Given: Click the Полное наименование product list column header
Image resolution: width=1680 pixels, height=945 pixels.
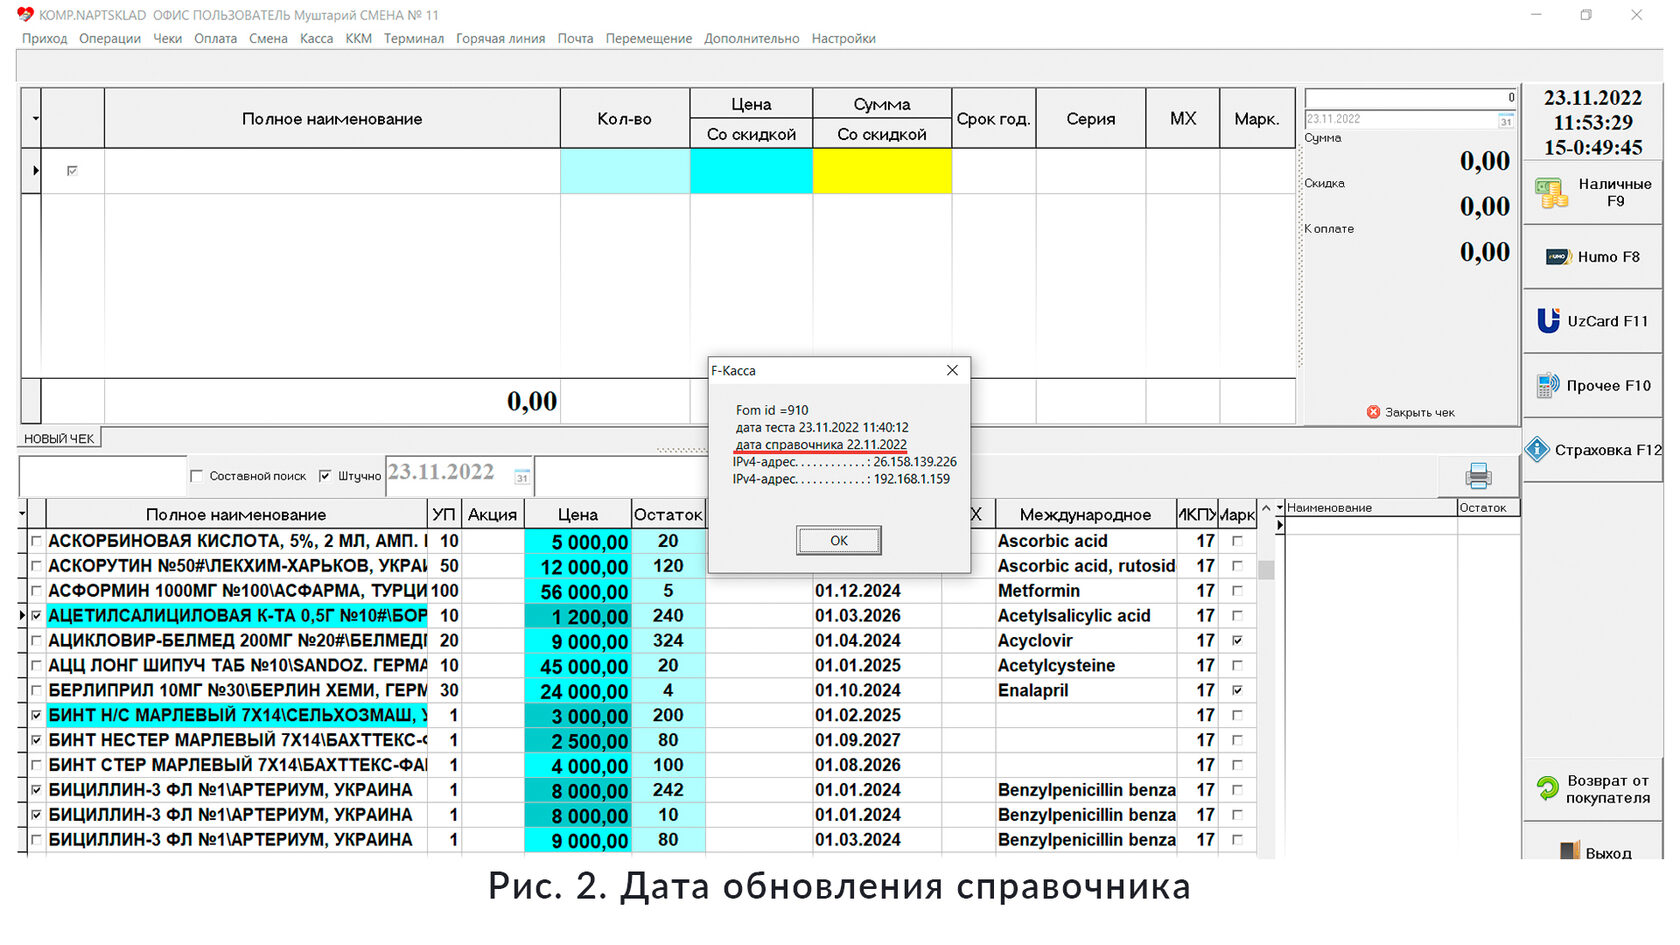Looking at the screenshot, I should (236, 514).
